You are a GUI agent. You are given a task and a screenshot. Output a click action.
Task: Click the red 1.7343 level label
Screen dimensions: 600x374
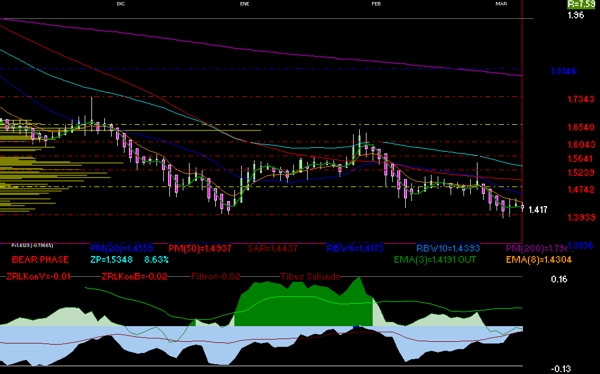(x=581, y=100)
